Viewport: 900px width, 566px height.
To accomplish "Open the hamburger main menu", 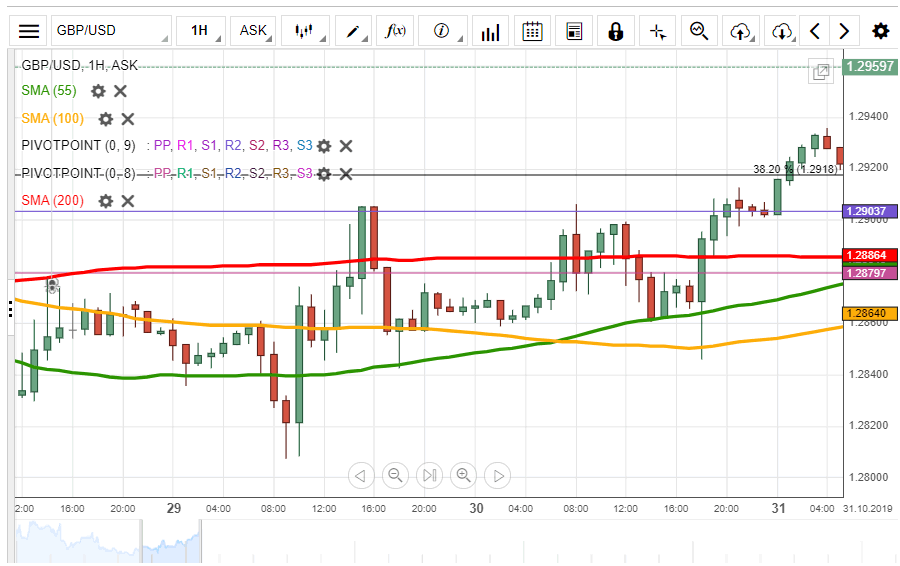I will click(x=31, y=31).
